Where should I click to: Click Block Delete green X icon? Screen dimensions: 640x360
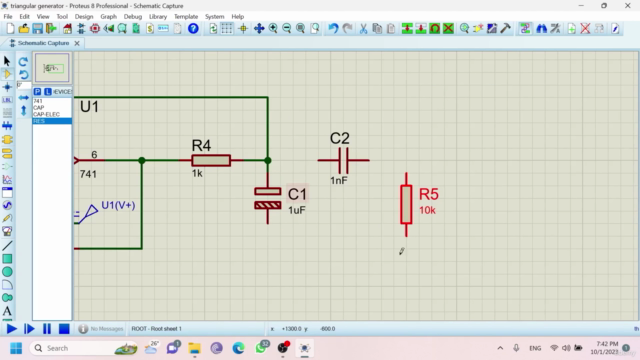(x=448, y=28)
